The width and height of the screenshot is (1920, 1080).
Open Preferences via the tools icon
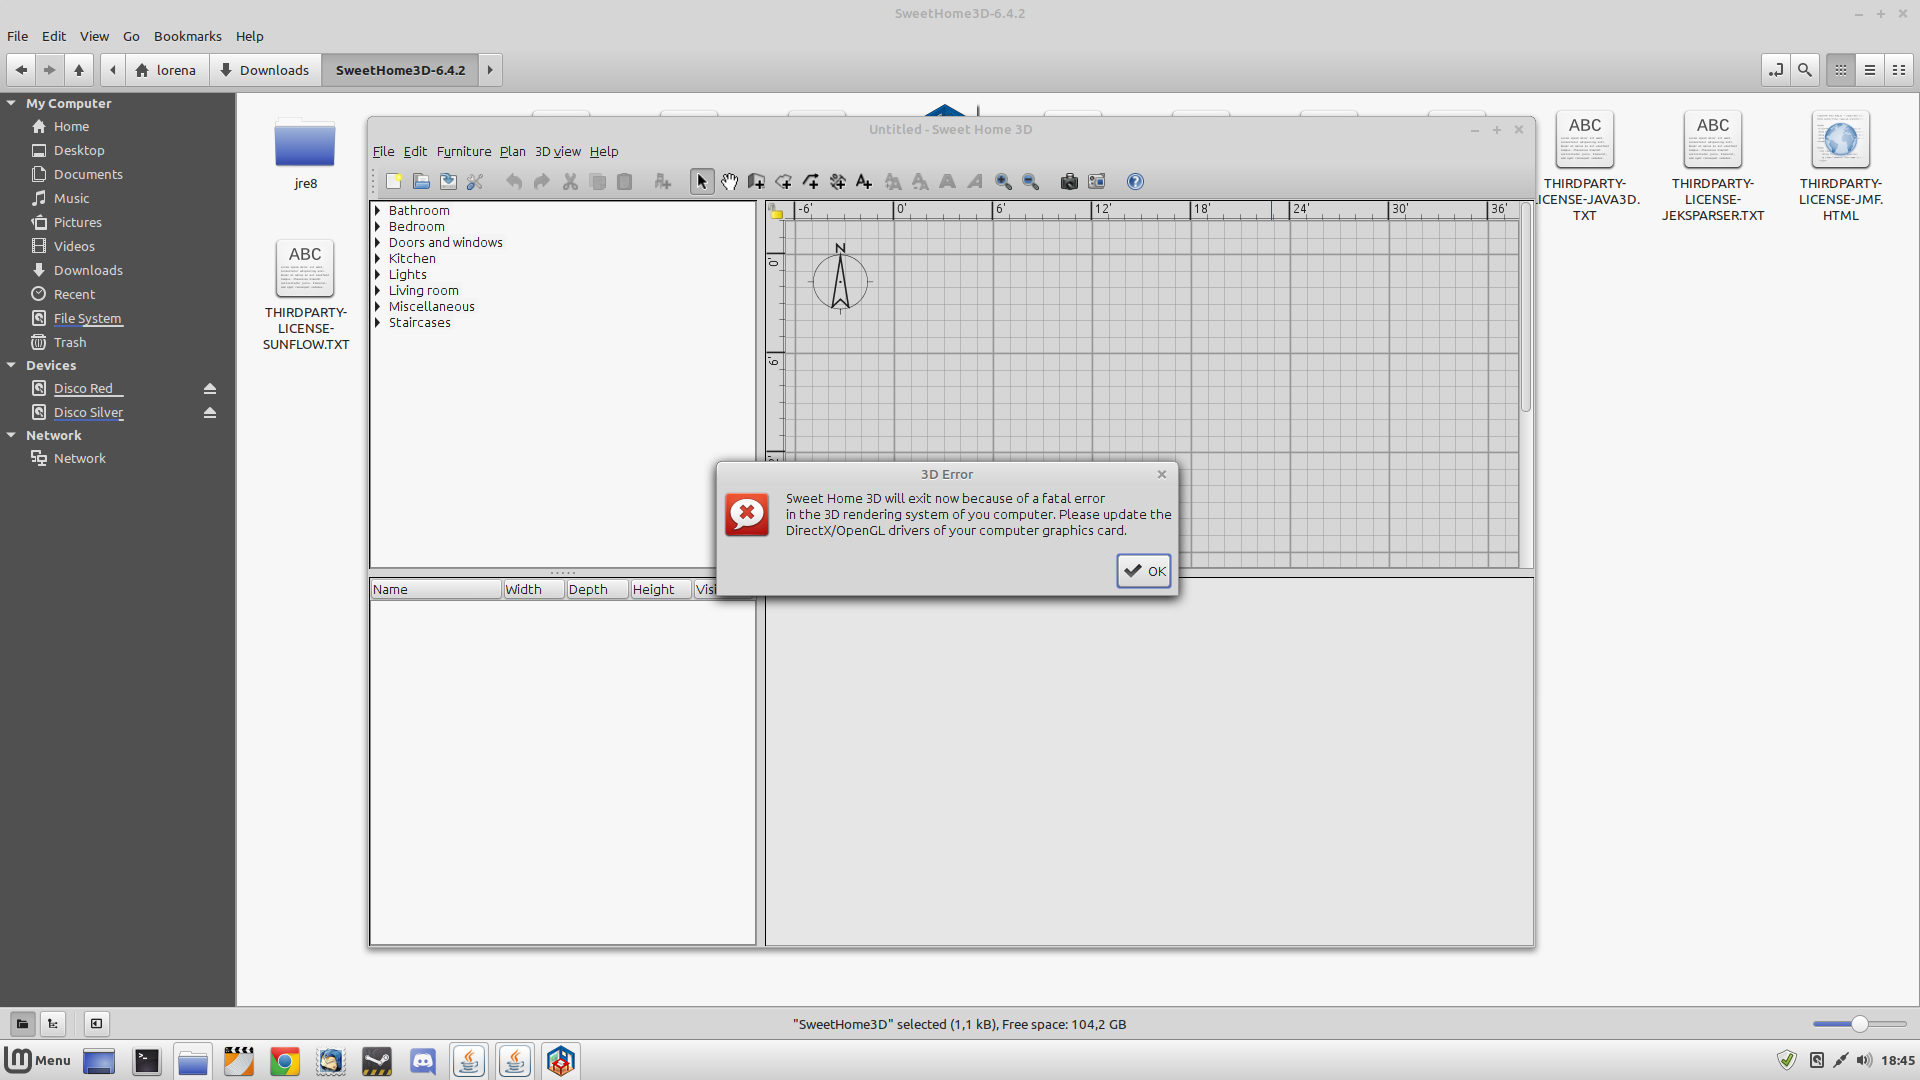pos(475,181)
